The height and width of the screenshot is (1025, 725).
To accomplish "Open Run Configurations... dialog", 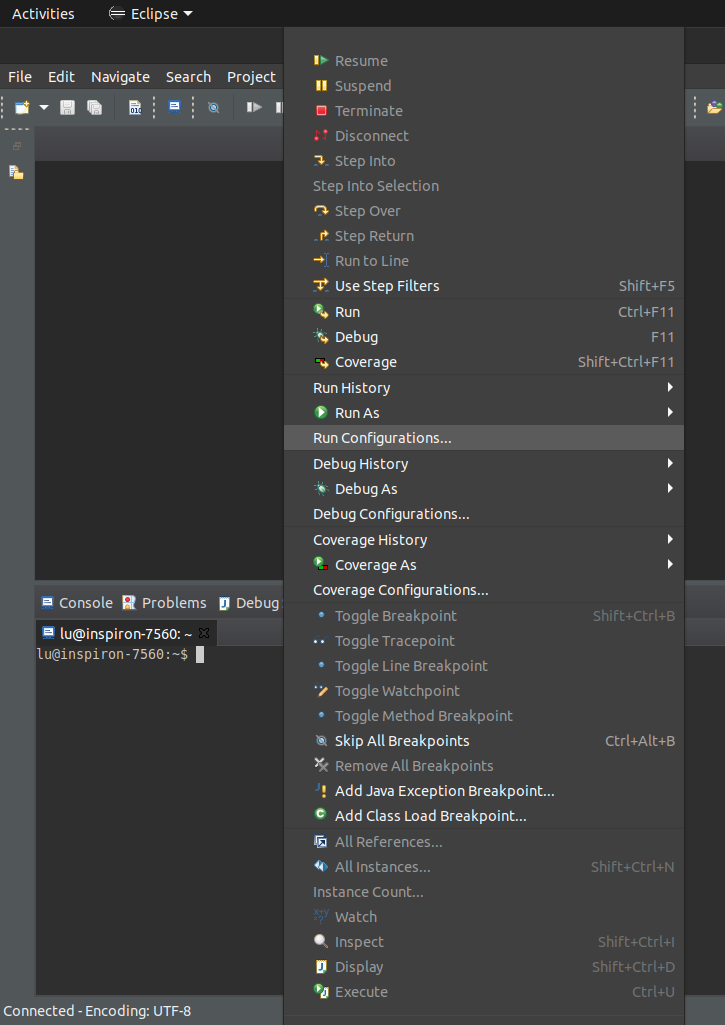I will [x=484, y=438].
